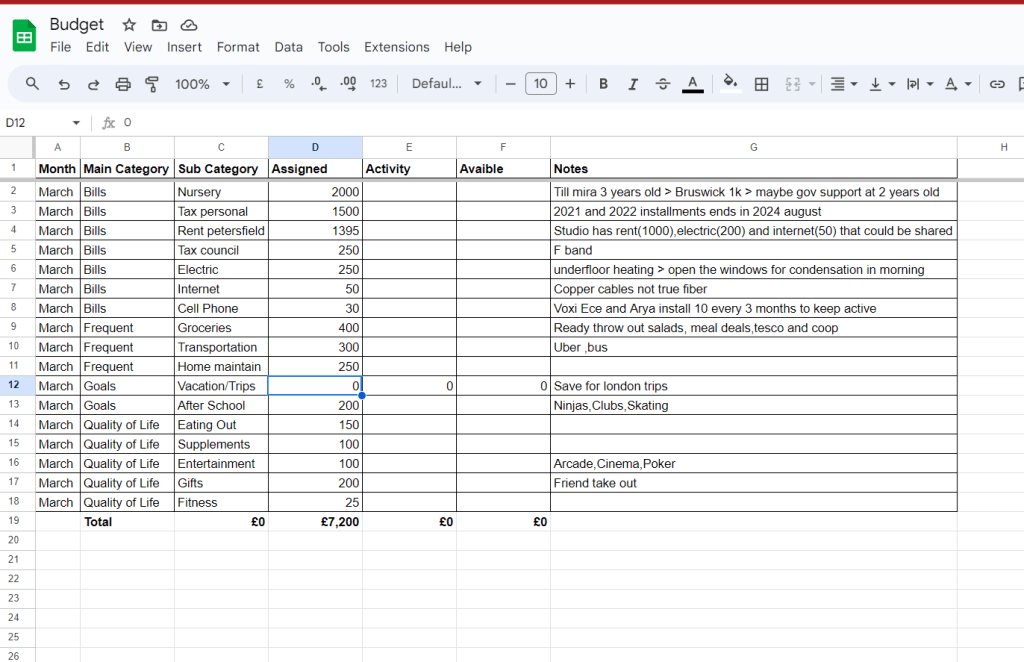Select the £7,200 total cell
The image size is (1024, 662).
click(315, 522)
